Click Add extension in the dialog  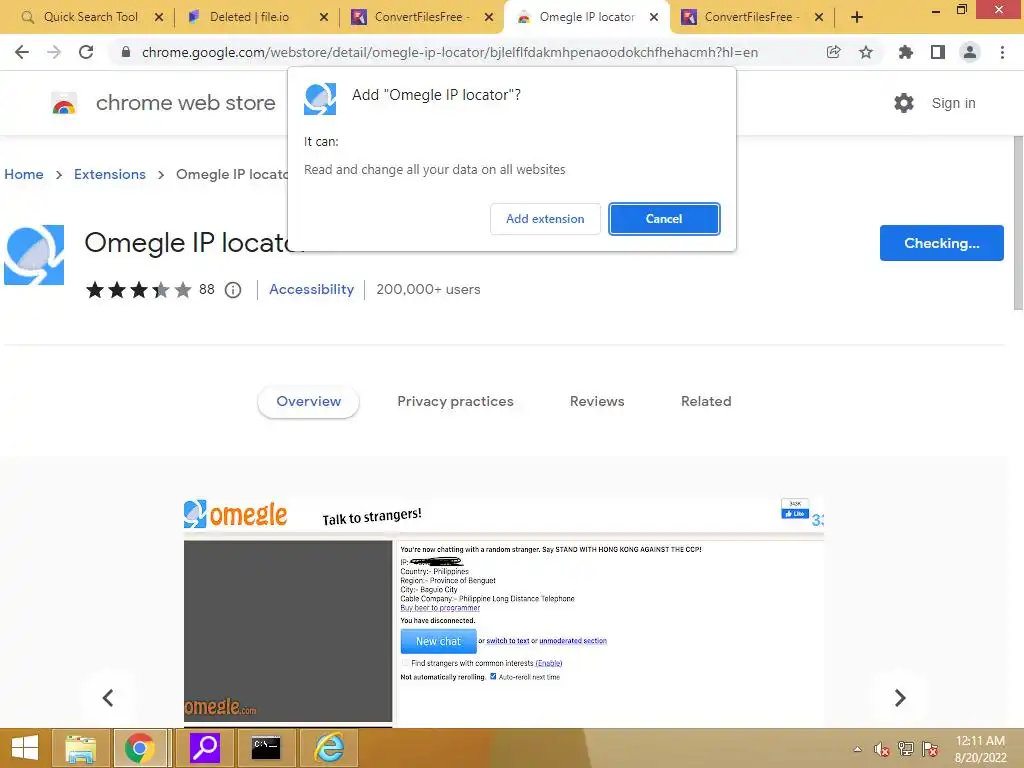pyautogui.click(x=545, y=219)
